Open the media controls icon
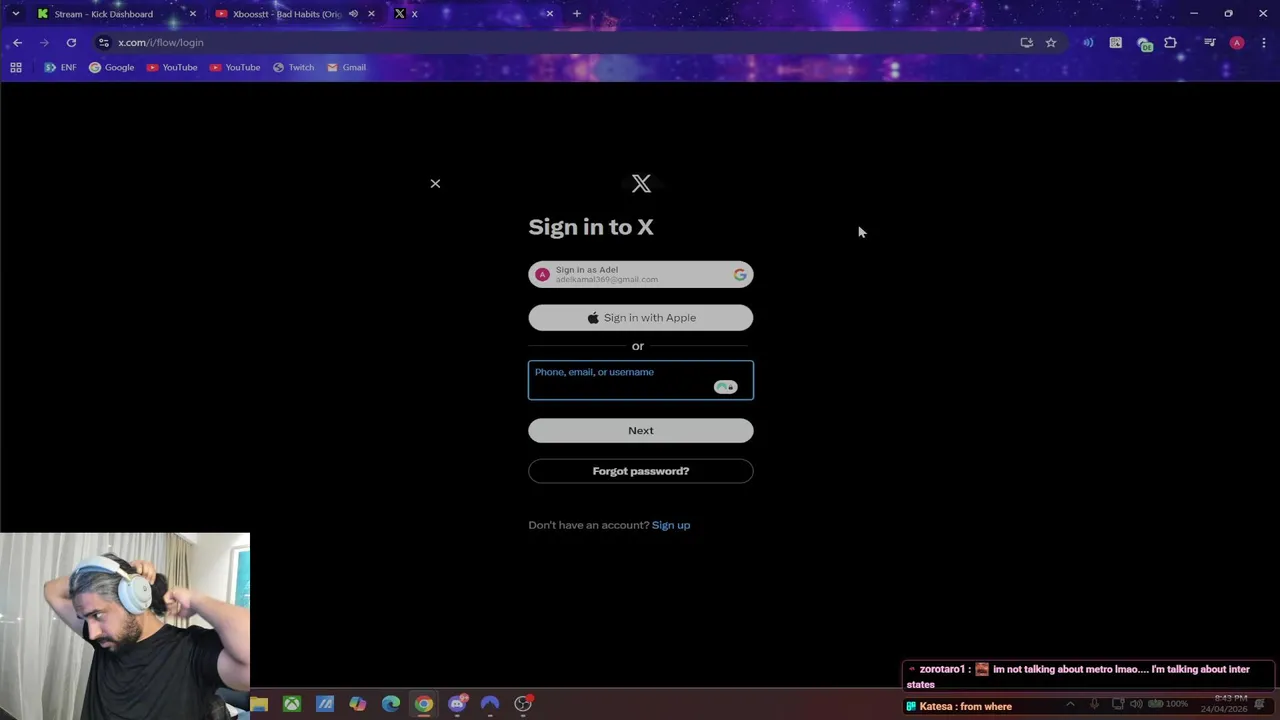Viewport: 1280px width, 720px height. click(1209, 43)
